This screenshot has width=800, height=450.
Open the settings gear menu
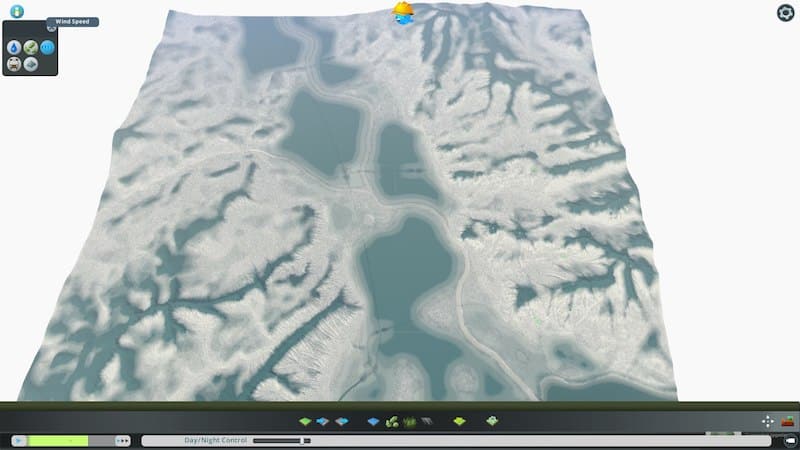click(x=785, y=12)
